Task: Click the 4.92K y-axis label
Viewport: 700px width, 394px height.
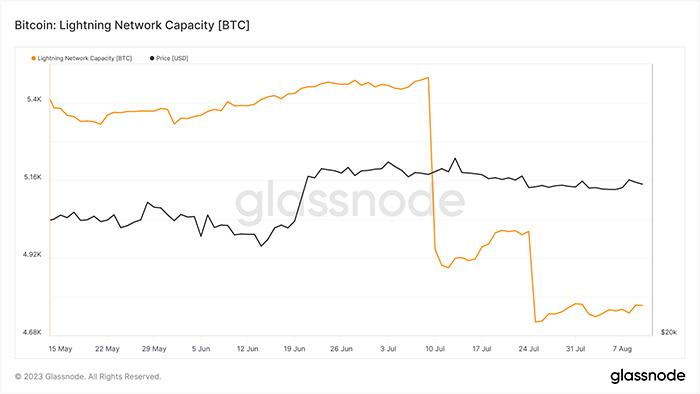Action: tap(32, 254)
